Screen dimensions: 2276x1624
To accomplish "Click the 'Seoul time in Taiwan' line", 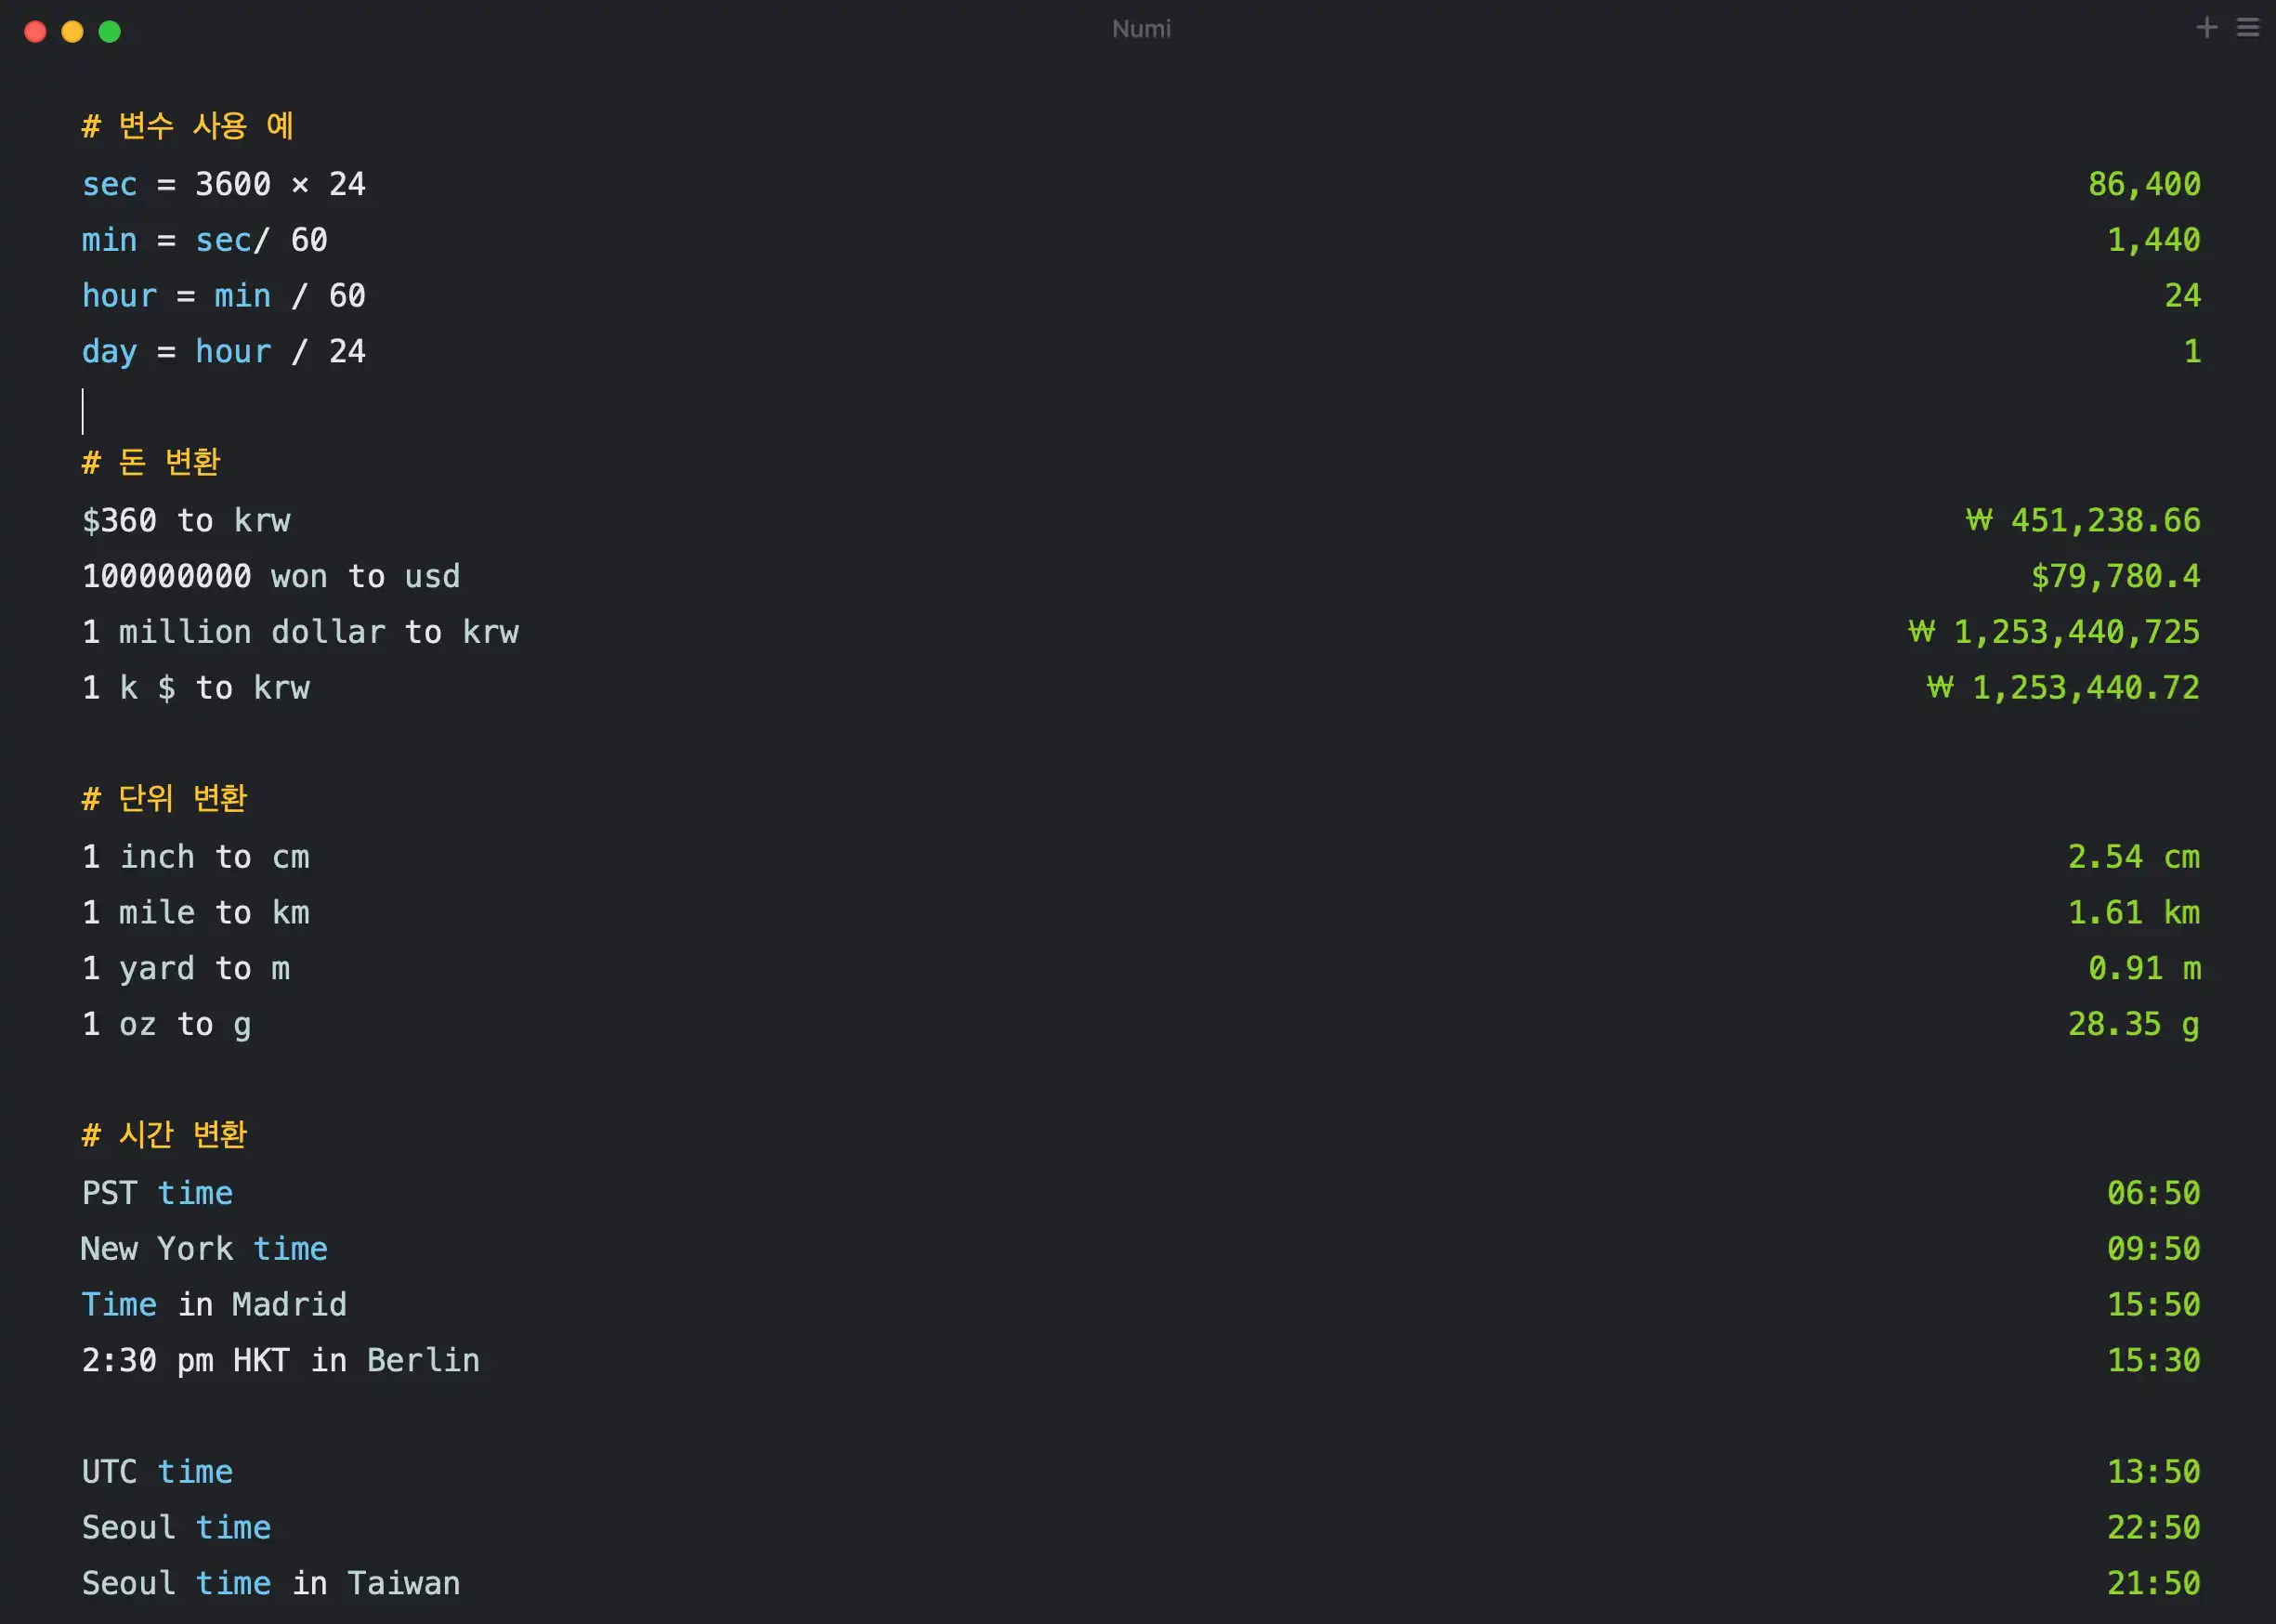I will click(270, 1583).
